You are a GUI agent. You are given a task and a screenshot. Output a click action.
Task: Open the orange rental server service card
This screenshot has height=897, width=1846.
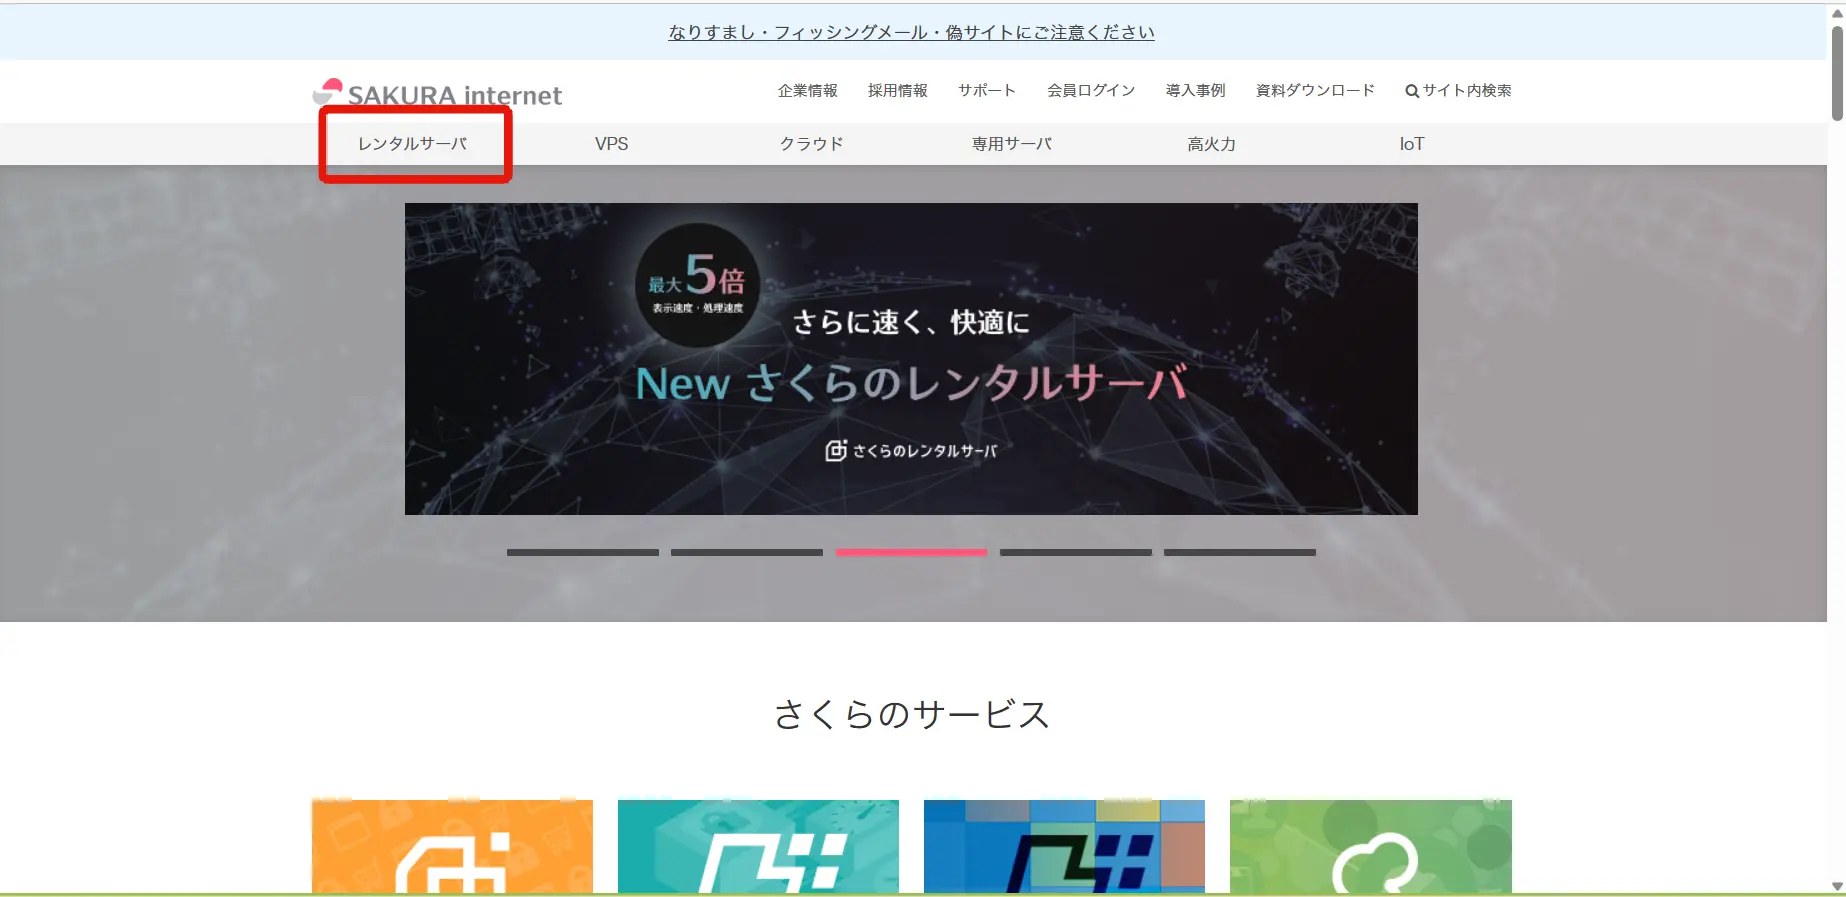click(452, 846)
